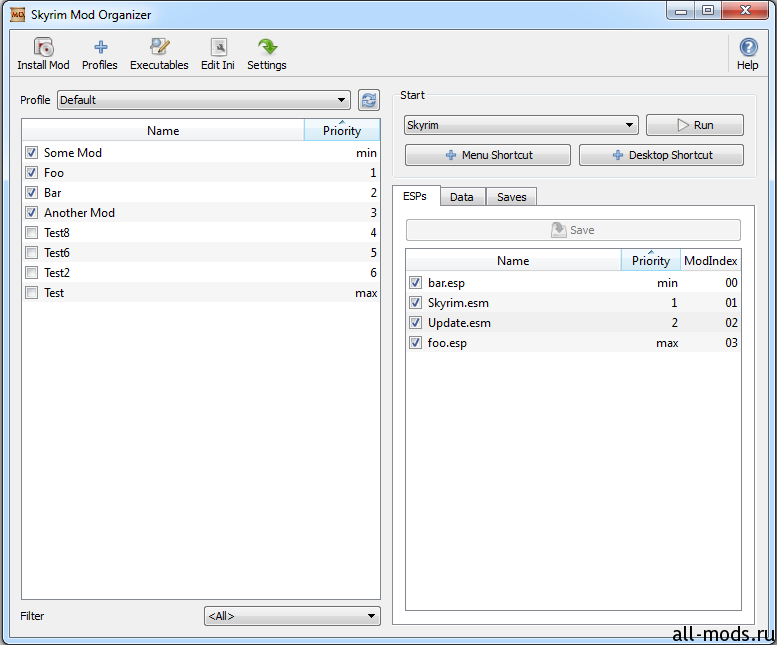Open the Executables editor
The image size is (777, 645).
tap(159, 54)
